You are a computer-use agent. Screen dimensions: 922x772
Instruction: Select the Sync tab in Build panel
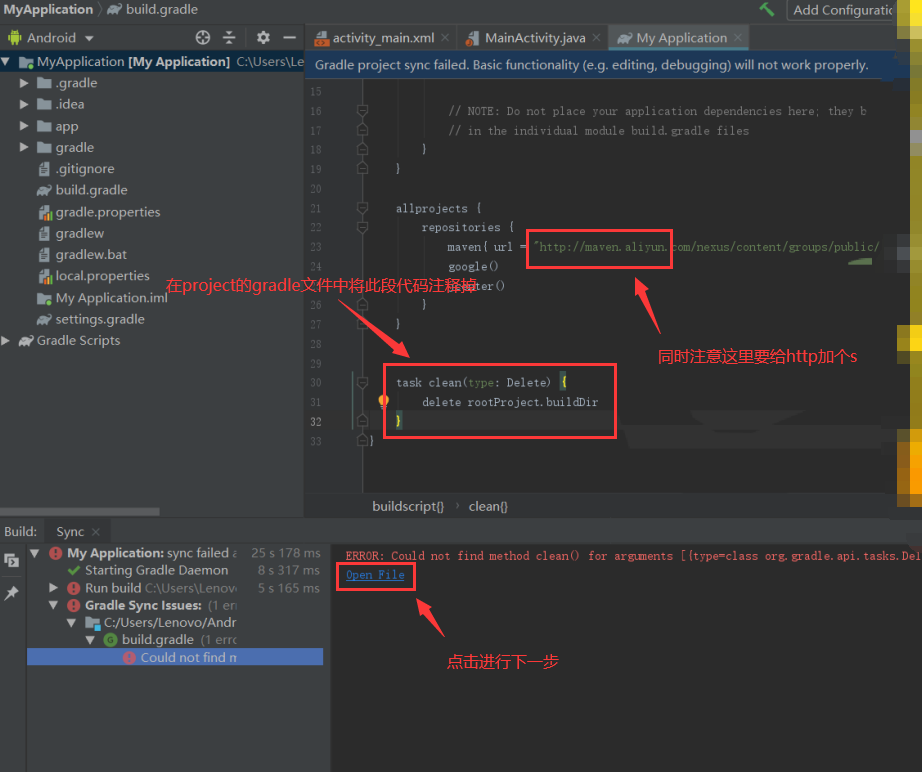point(70,532)
